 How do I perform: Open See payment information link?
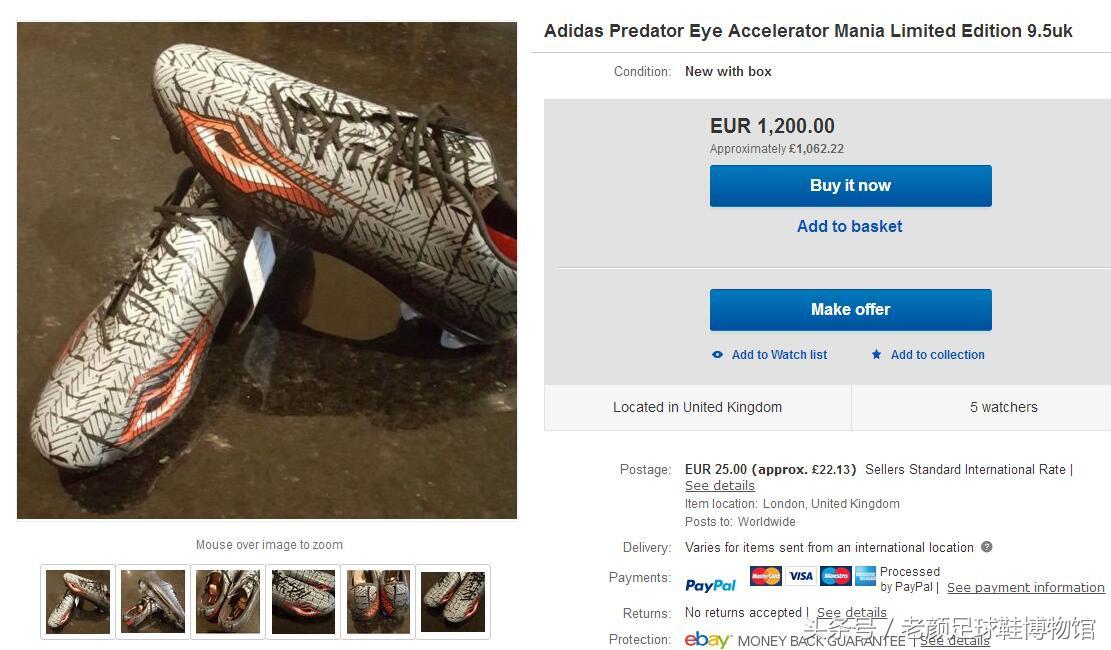coord(1026,587)
